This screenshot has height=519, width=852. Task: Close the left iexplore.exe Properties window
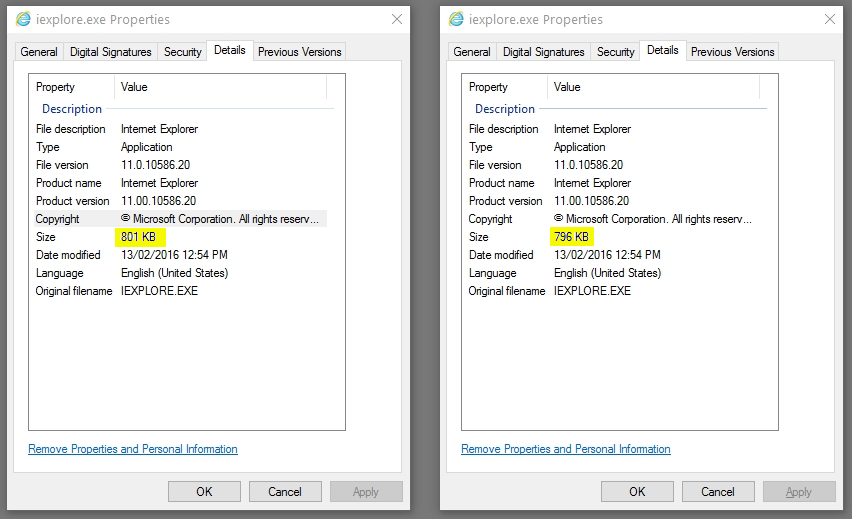[397, 19]
